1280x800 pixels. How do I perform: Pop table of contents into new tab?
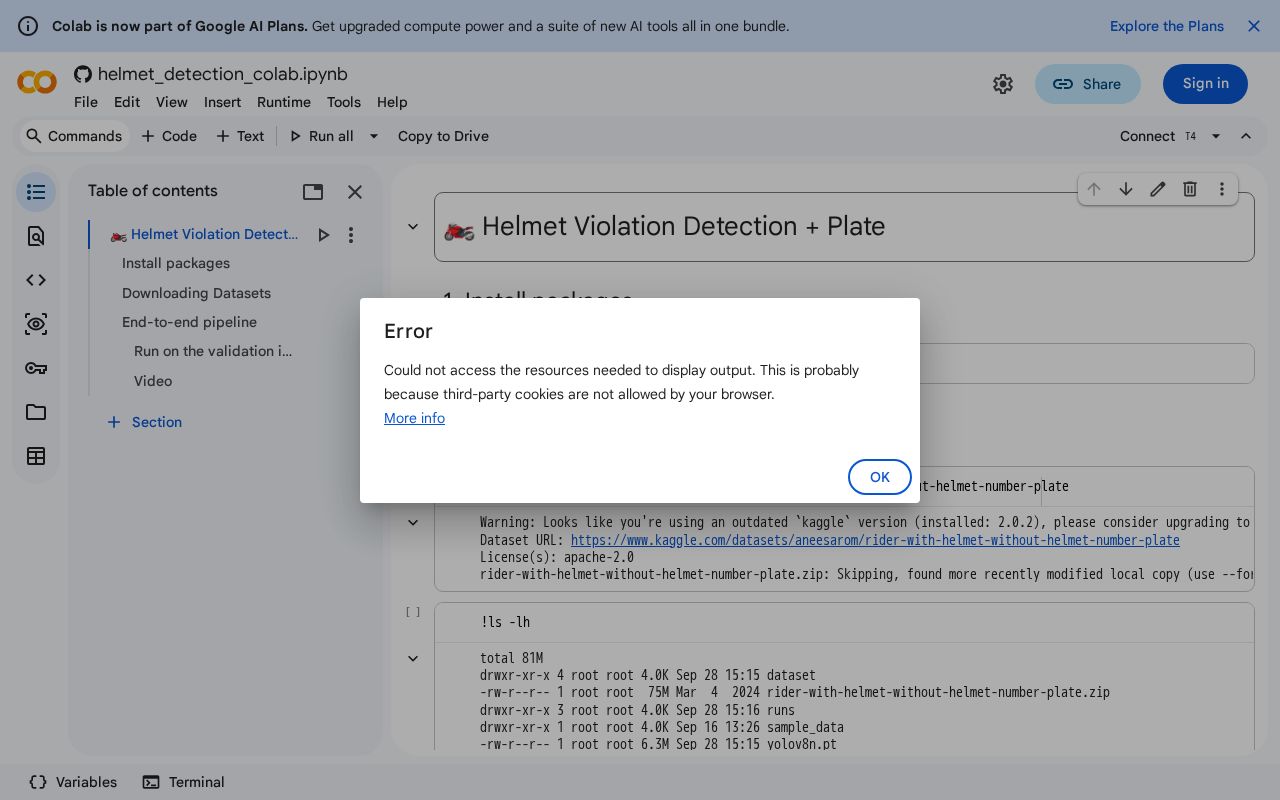[x=313, y=192]
